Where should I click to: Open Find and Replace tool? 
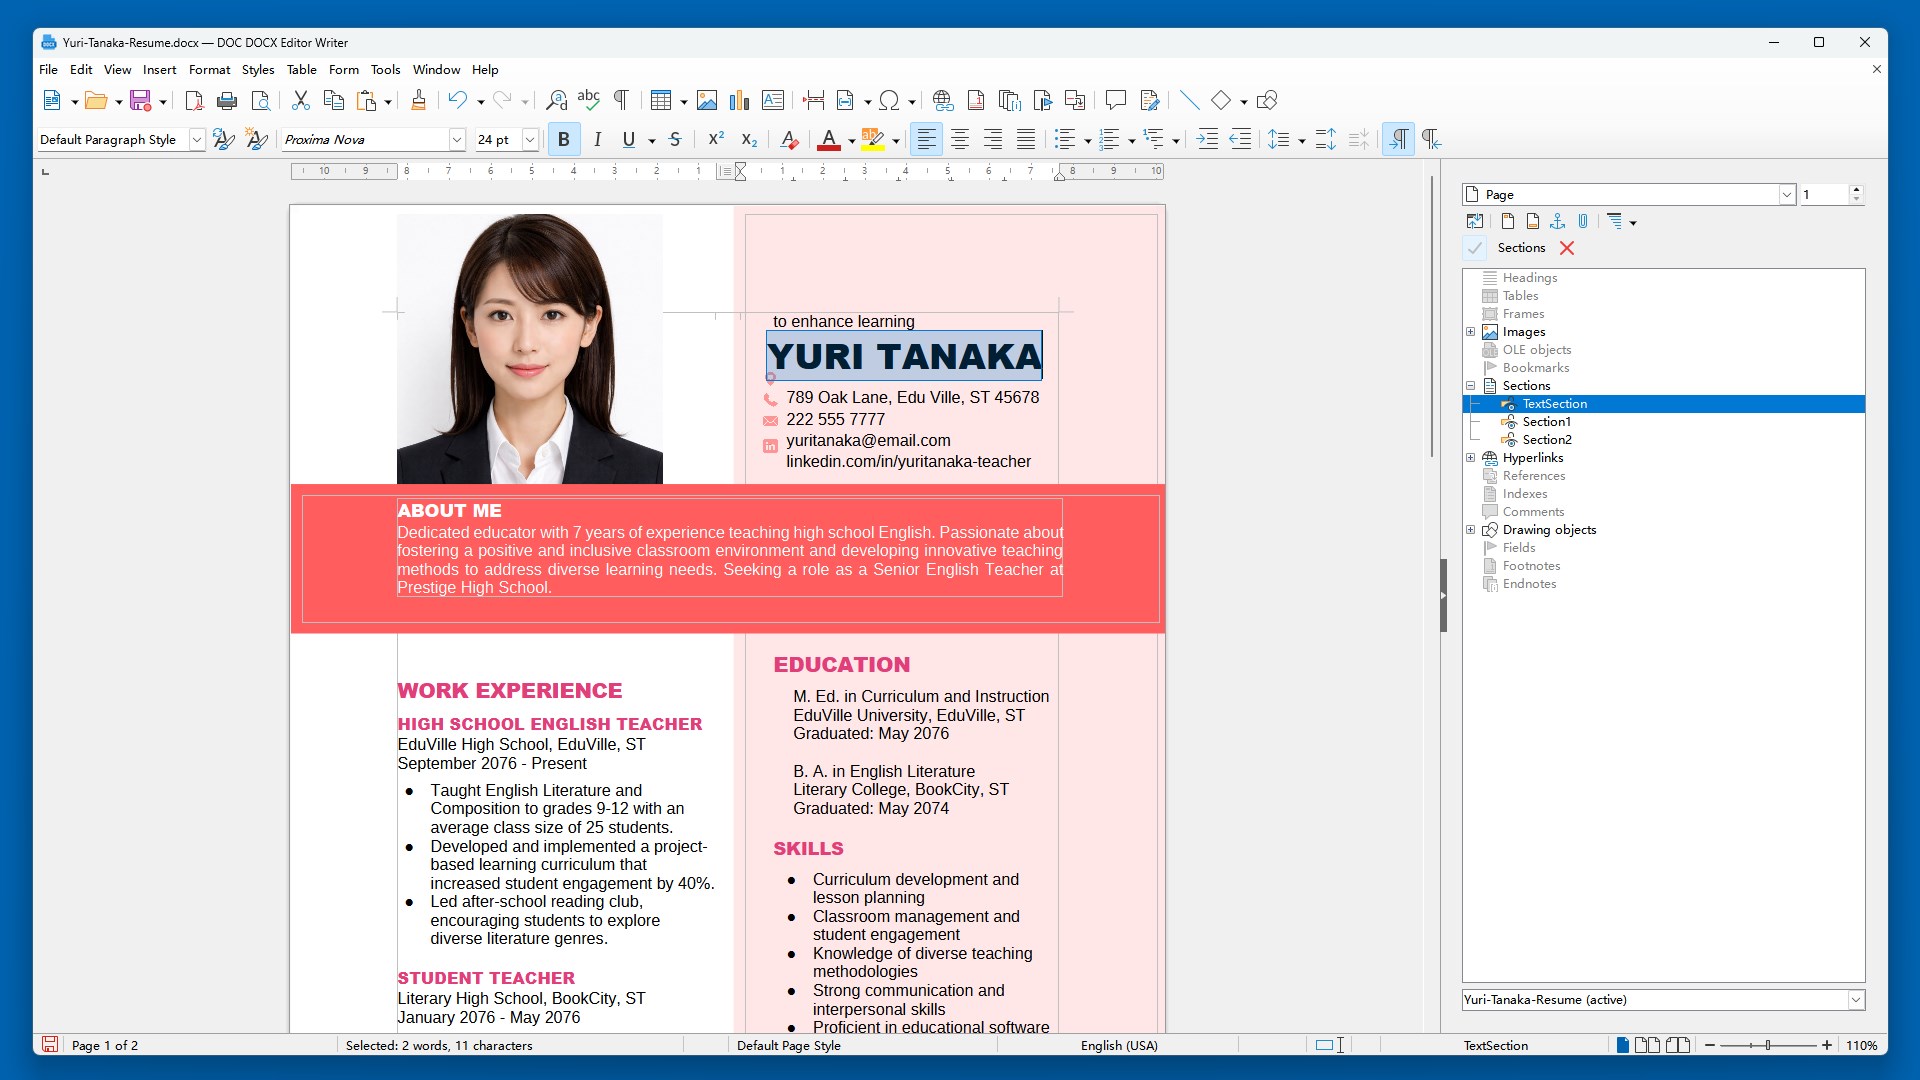point(556,100)
